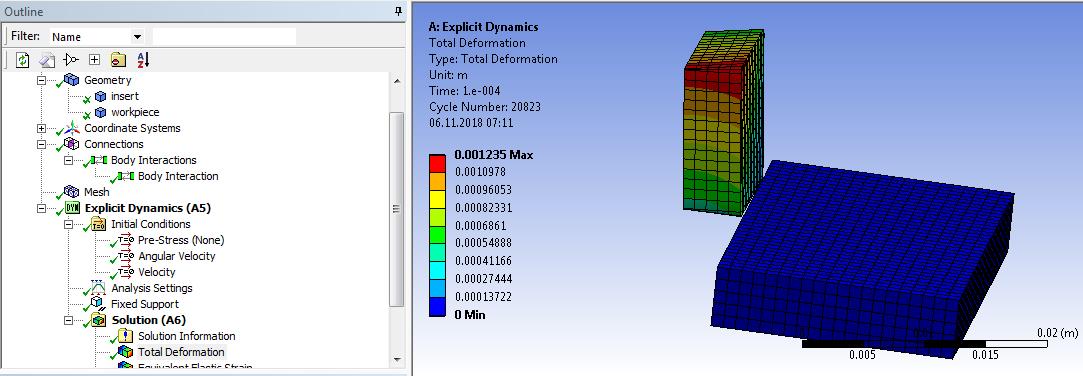Select the workpiece geometry body

click(x=135, y=112)
